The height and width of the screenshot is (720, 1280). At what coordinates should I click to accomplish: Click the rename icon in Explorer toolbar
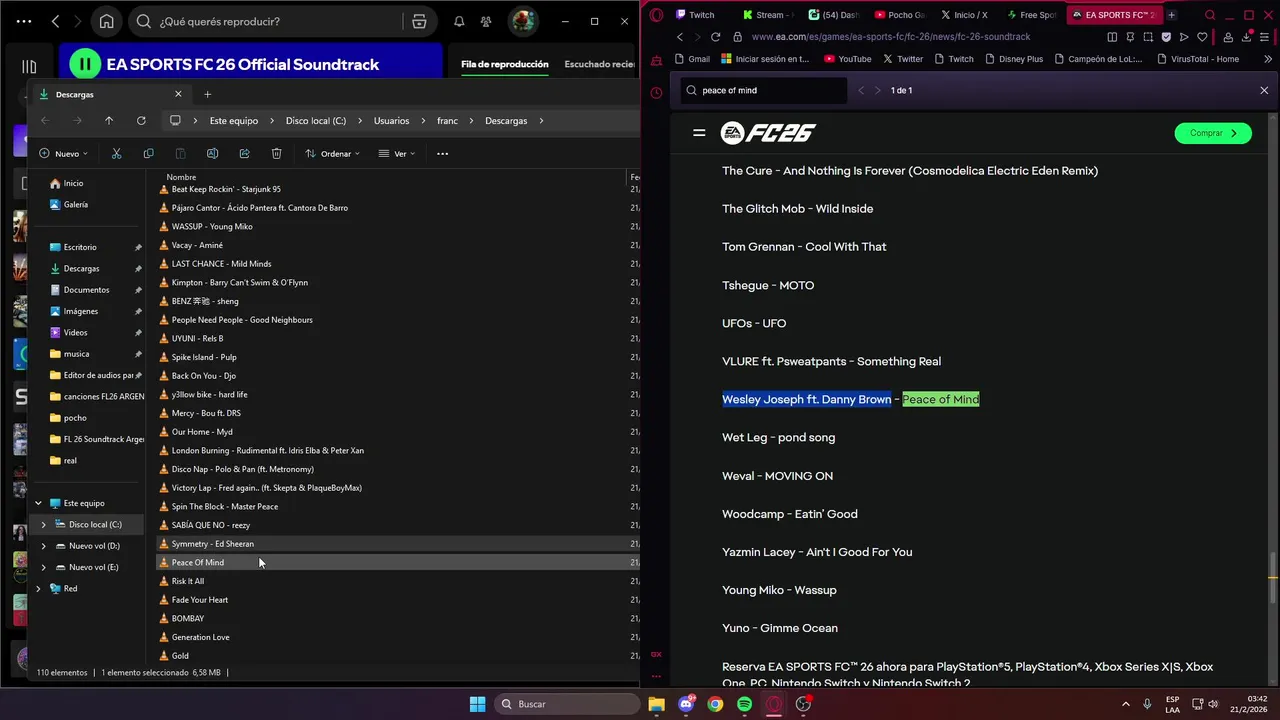click(212, 153)
